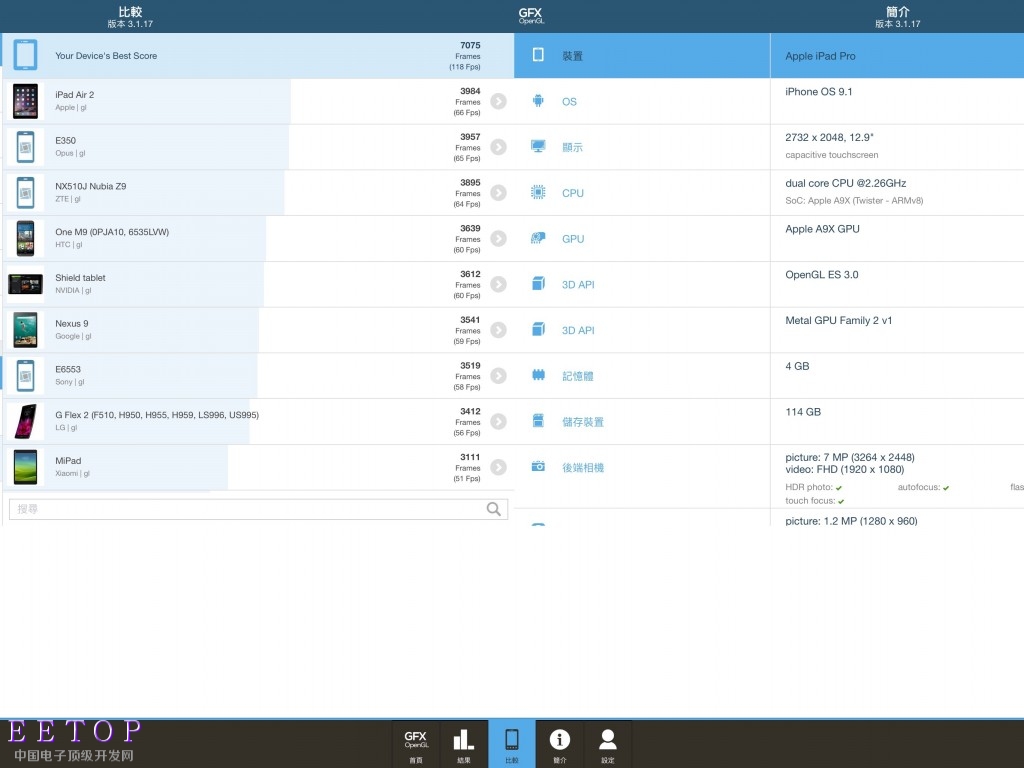The width and height of the screenshot is (1024, 768).
Task: Click the 記憶體 memory label
Action: pyautogui.click(x=580, y=376)
